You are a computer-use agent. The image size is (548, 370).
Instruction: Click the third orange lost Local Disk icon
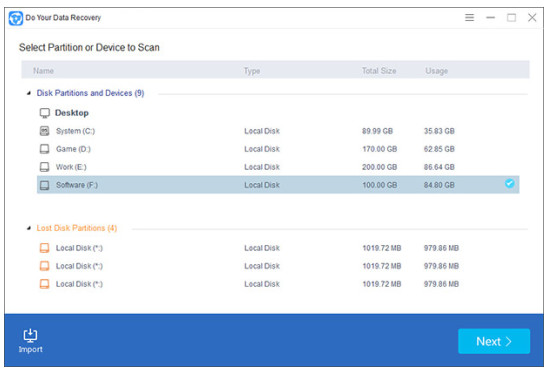44,284
